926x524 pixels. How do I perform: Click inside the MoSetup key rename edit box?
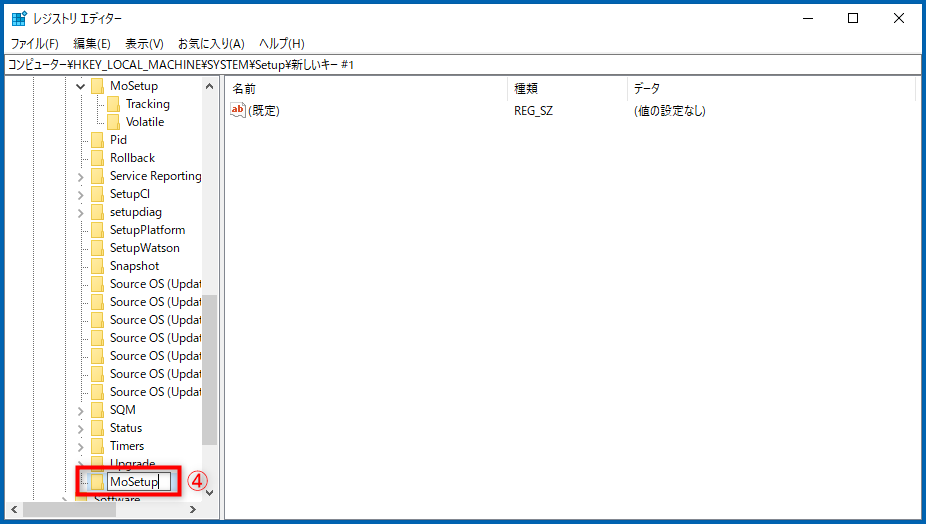coord(139,482)
